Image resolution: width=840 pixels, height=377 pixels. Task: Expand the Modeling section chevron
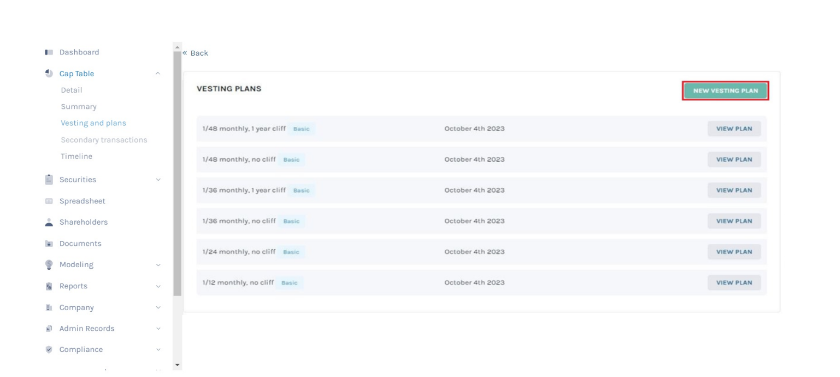click(158, 265)
